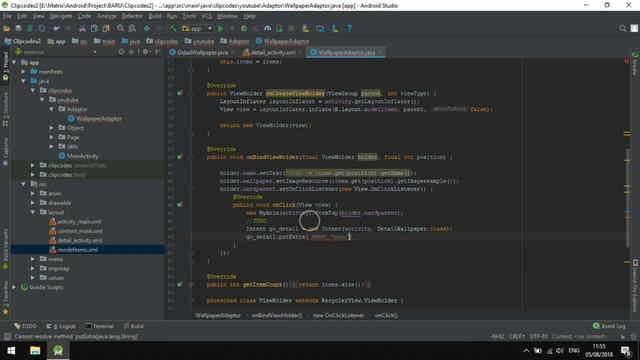Open the File menu
Viewport: 640px width, 360px height.
7,16
